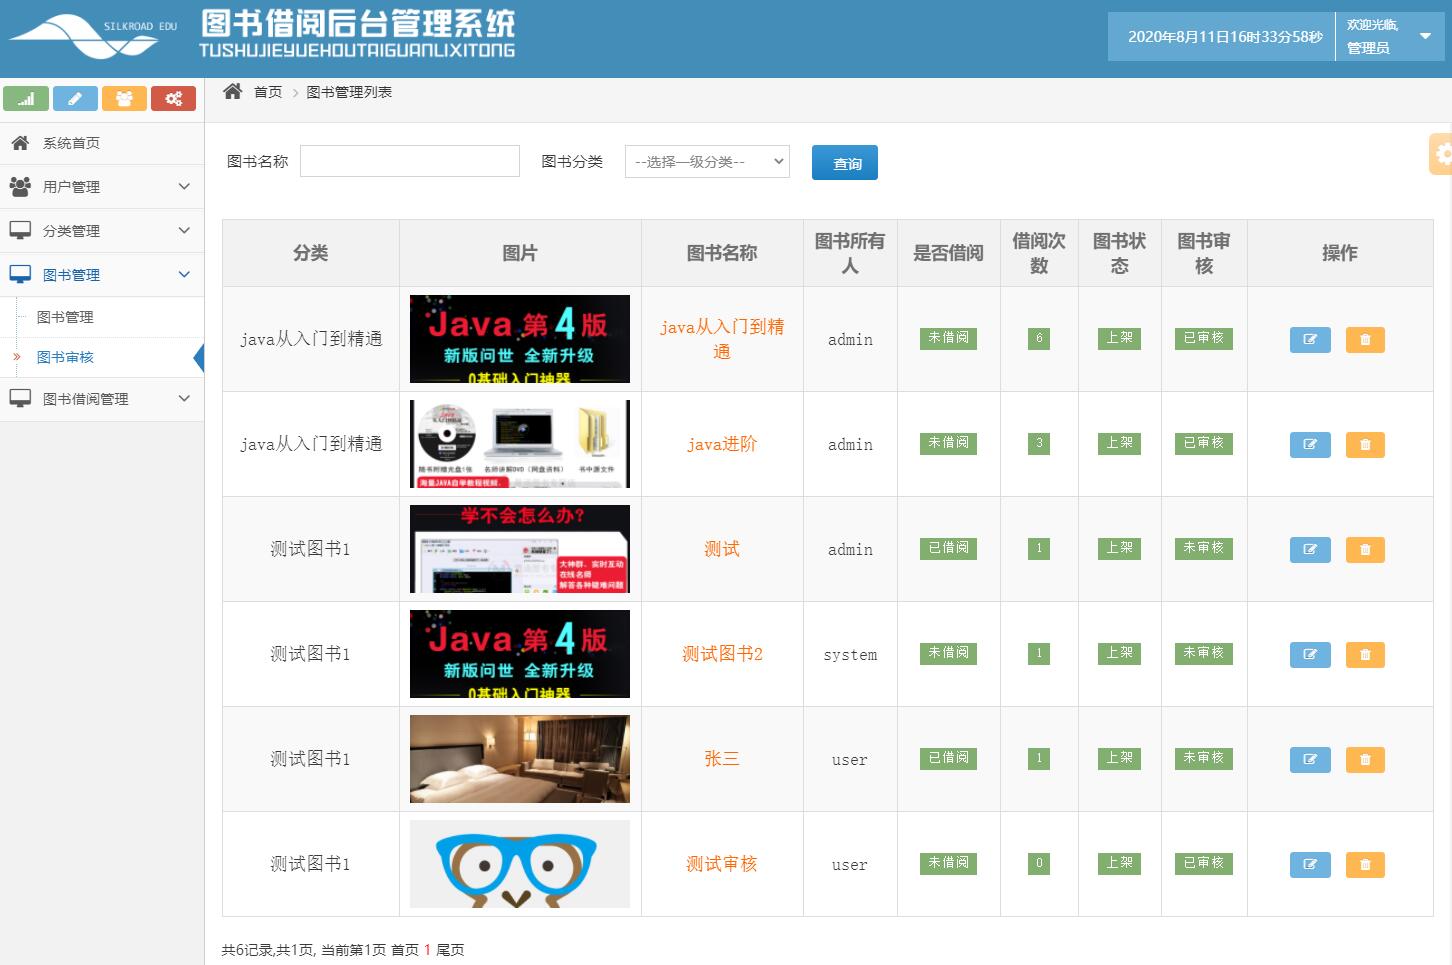The height and width of the screenshot is (965, 1452).
Task: Click inside the 图书名称 input field
Action: pos(409,160)
